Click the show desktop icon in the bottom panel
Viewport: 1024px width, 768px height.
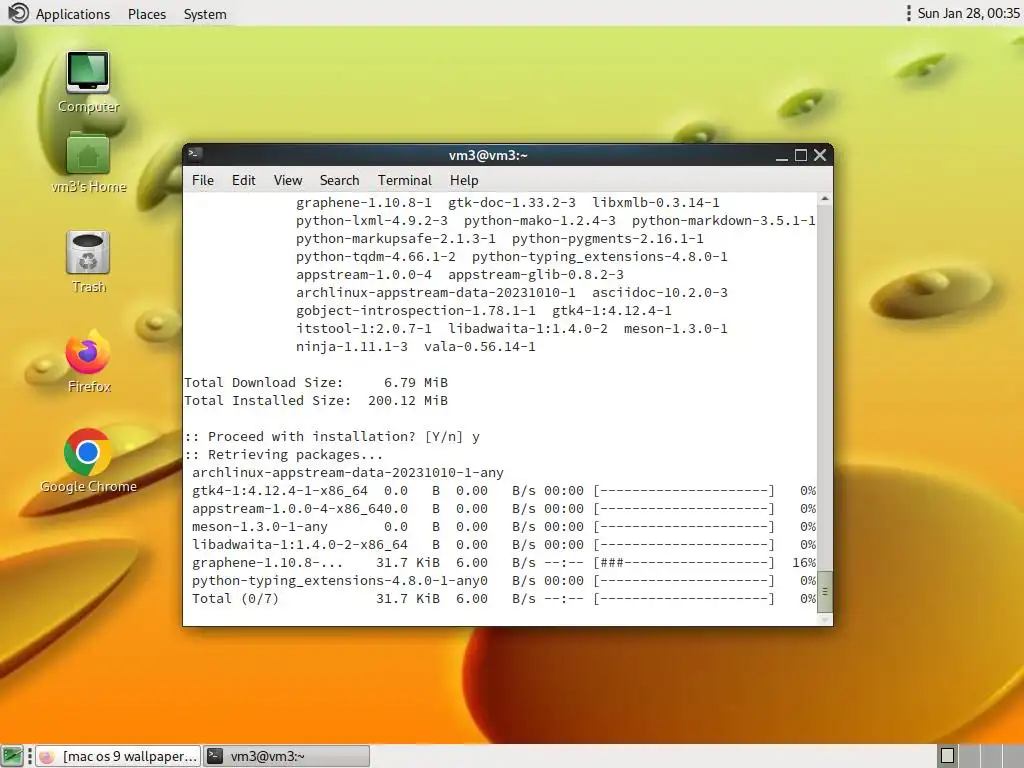(x=12, y=756)
